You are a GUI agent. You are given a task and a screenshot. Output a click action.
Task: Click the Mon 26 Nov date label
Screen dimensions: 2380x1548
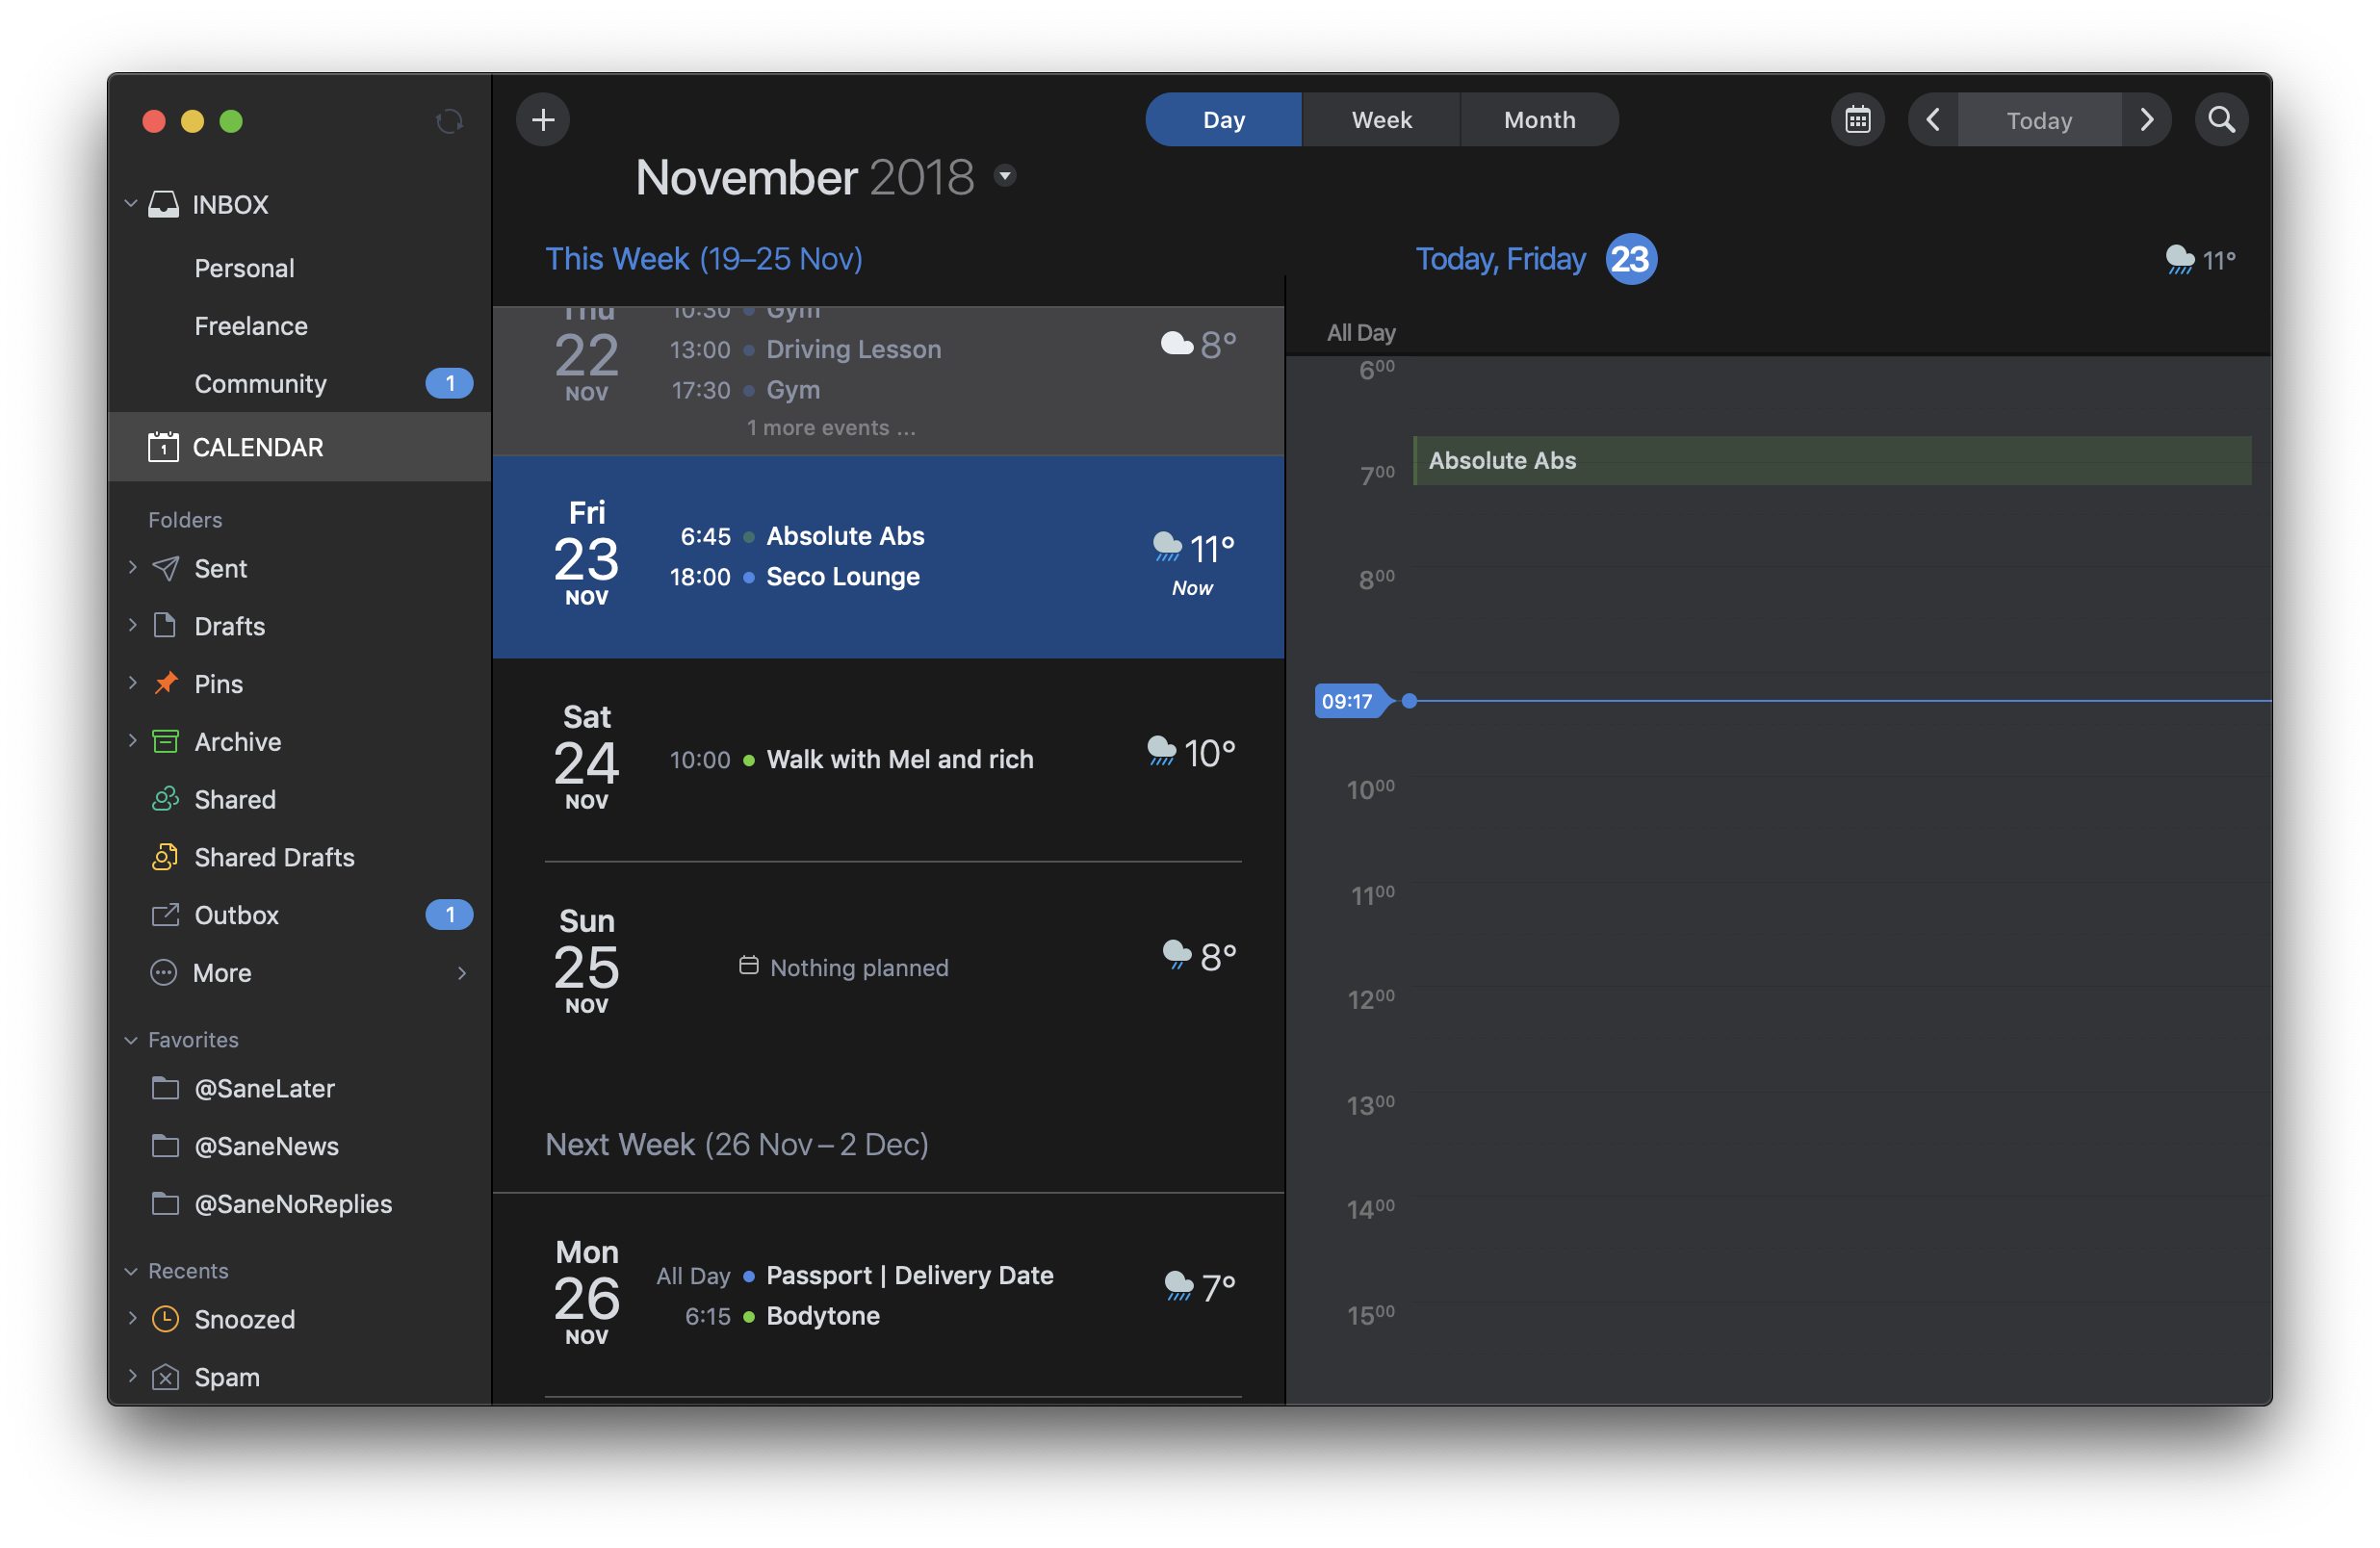[x=587, y=1294]
